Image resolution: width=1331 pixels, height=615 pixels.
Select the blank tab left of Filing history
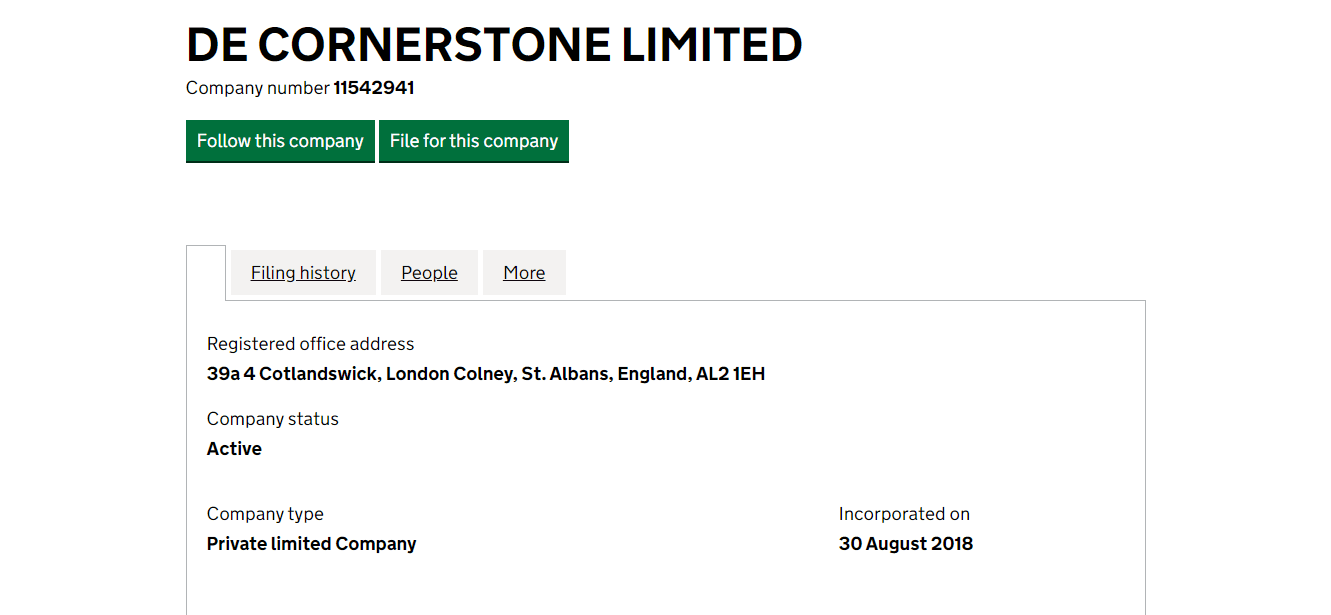click(206, 272)
